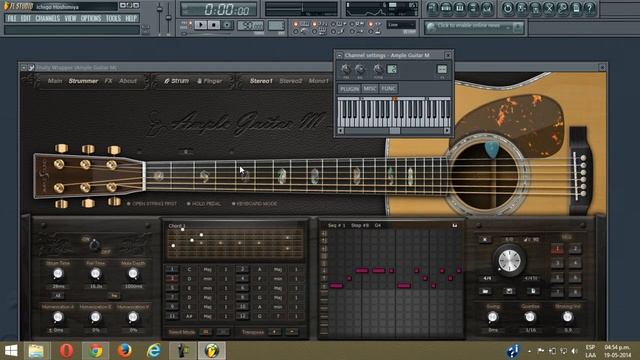Click the round power-style icon in toolbar
Screen dimensions: 640x360
508,8
